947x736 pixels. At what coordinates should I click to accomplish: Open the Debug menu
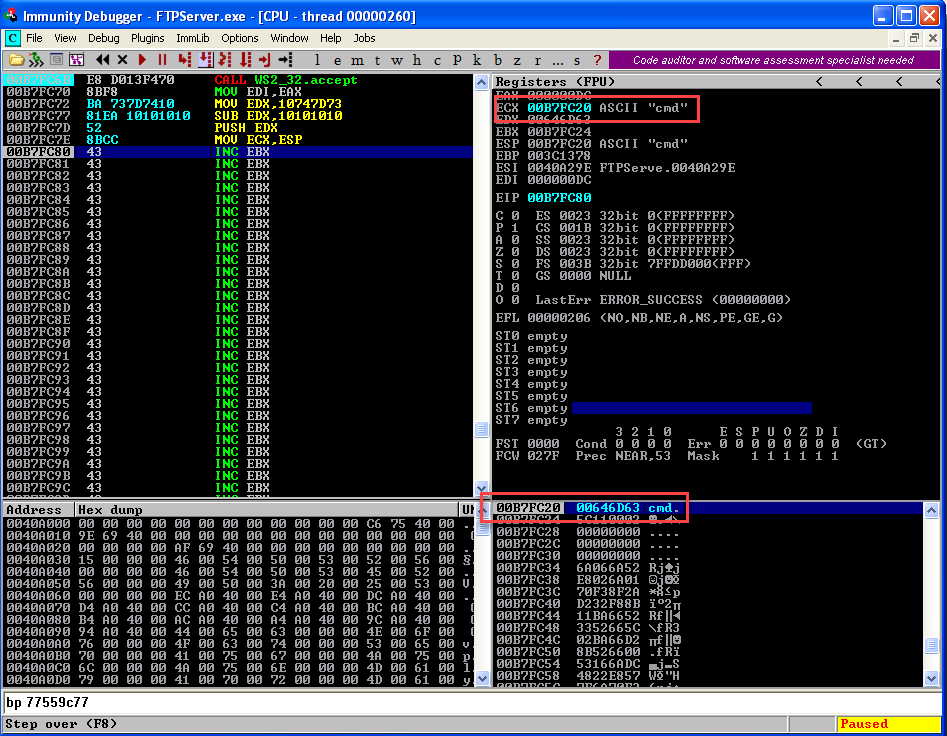click(x=104, y=38)
